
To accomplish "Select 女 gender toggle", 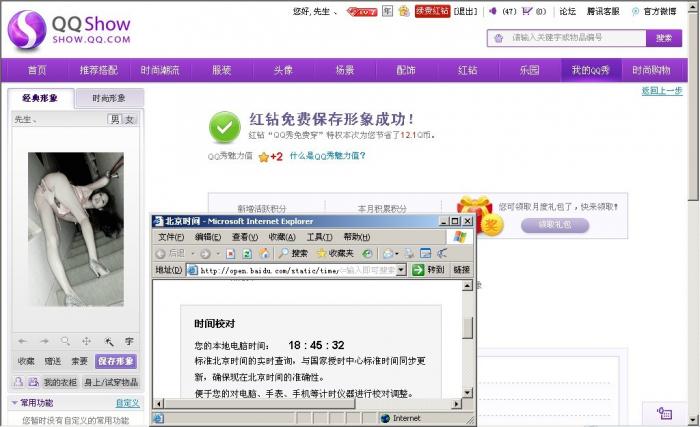I will (129, 119).
